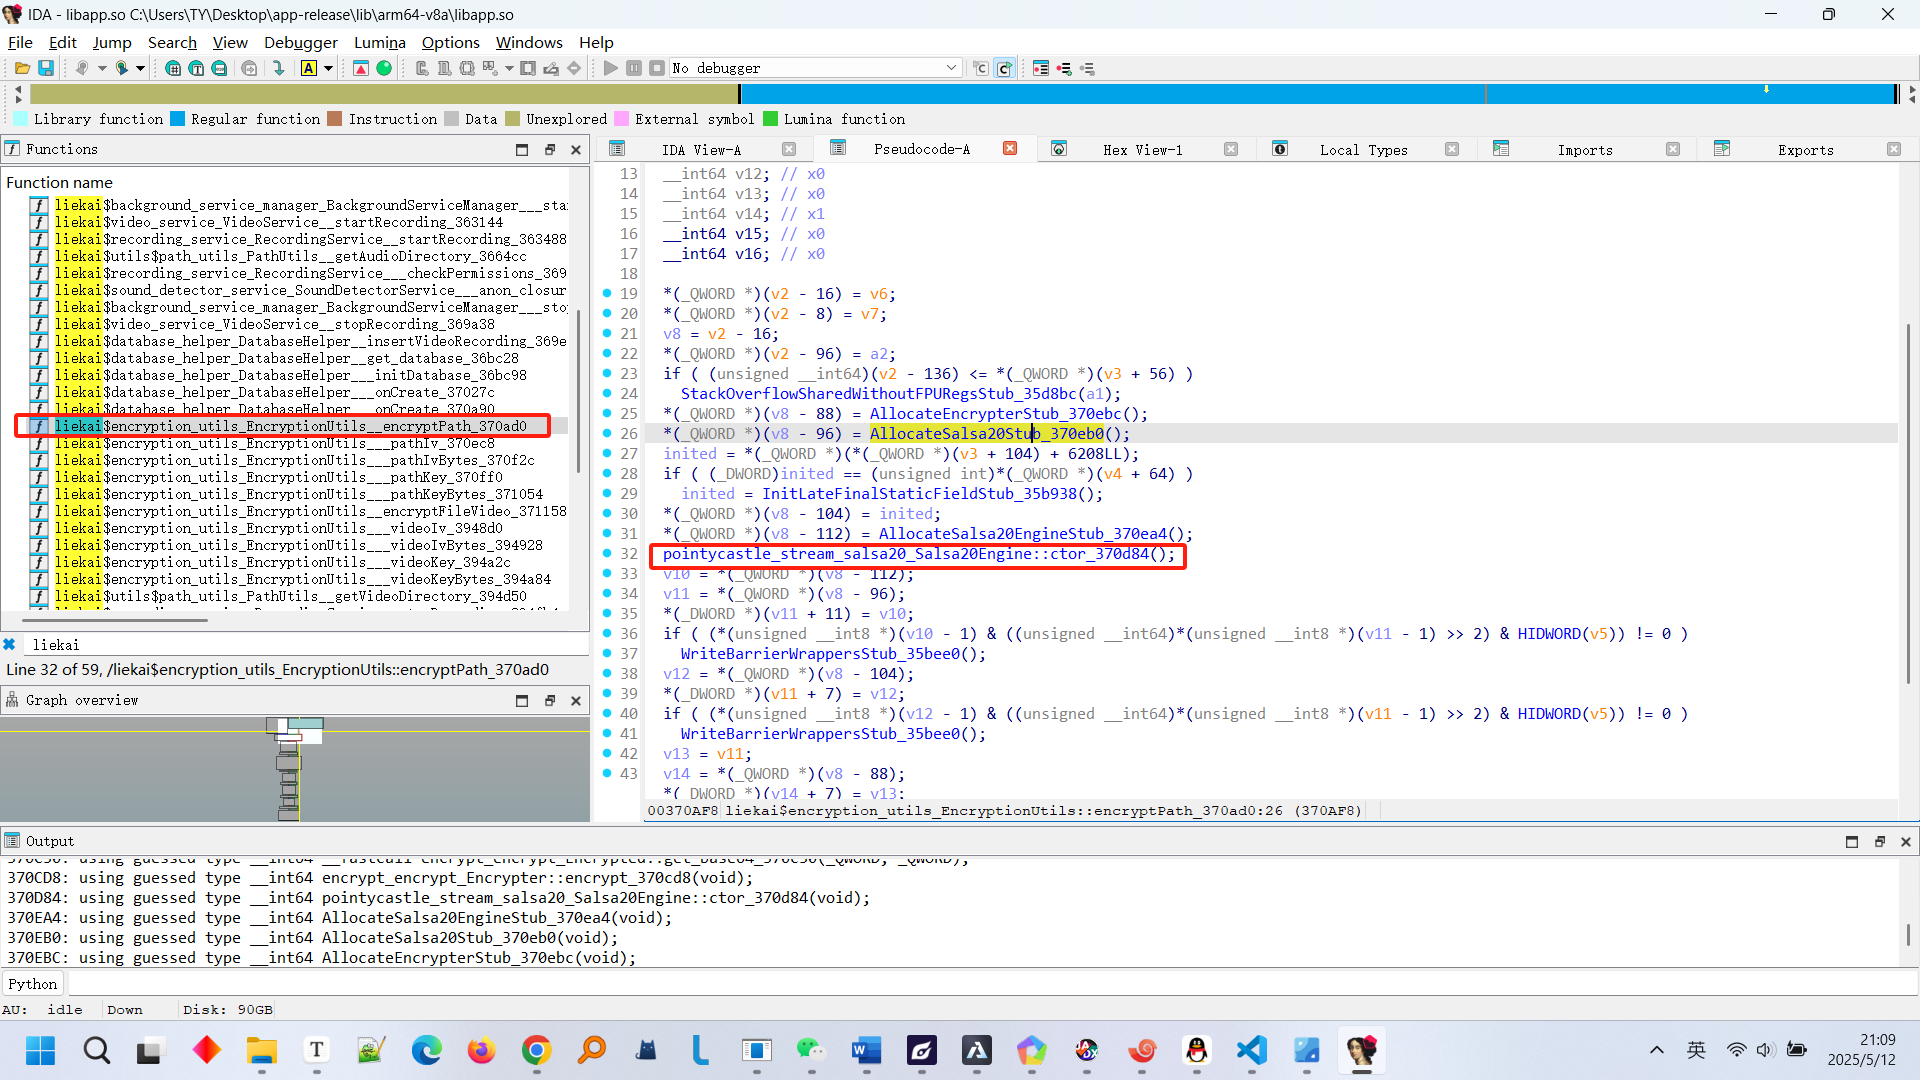Expand dropdown arrow next to yellow 'A' icon

pyautogui.click(x=328, y=68)
